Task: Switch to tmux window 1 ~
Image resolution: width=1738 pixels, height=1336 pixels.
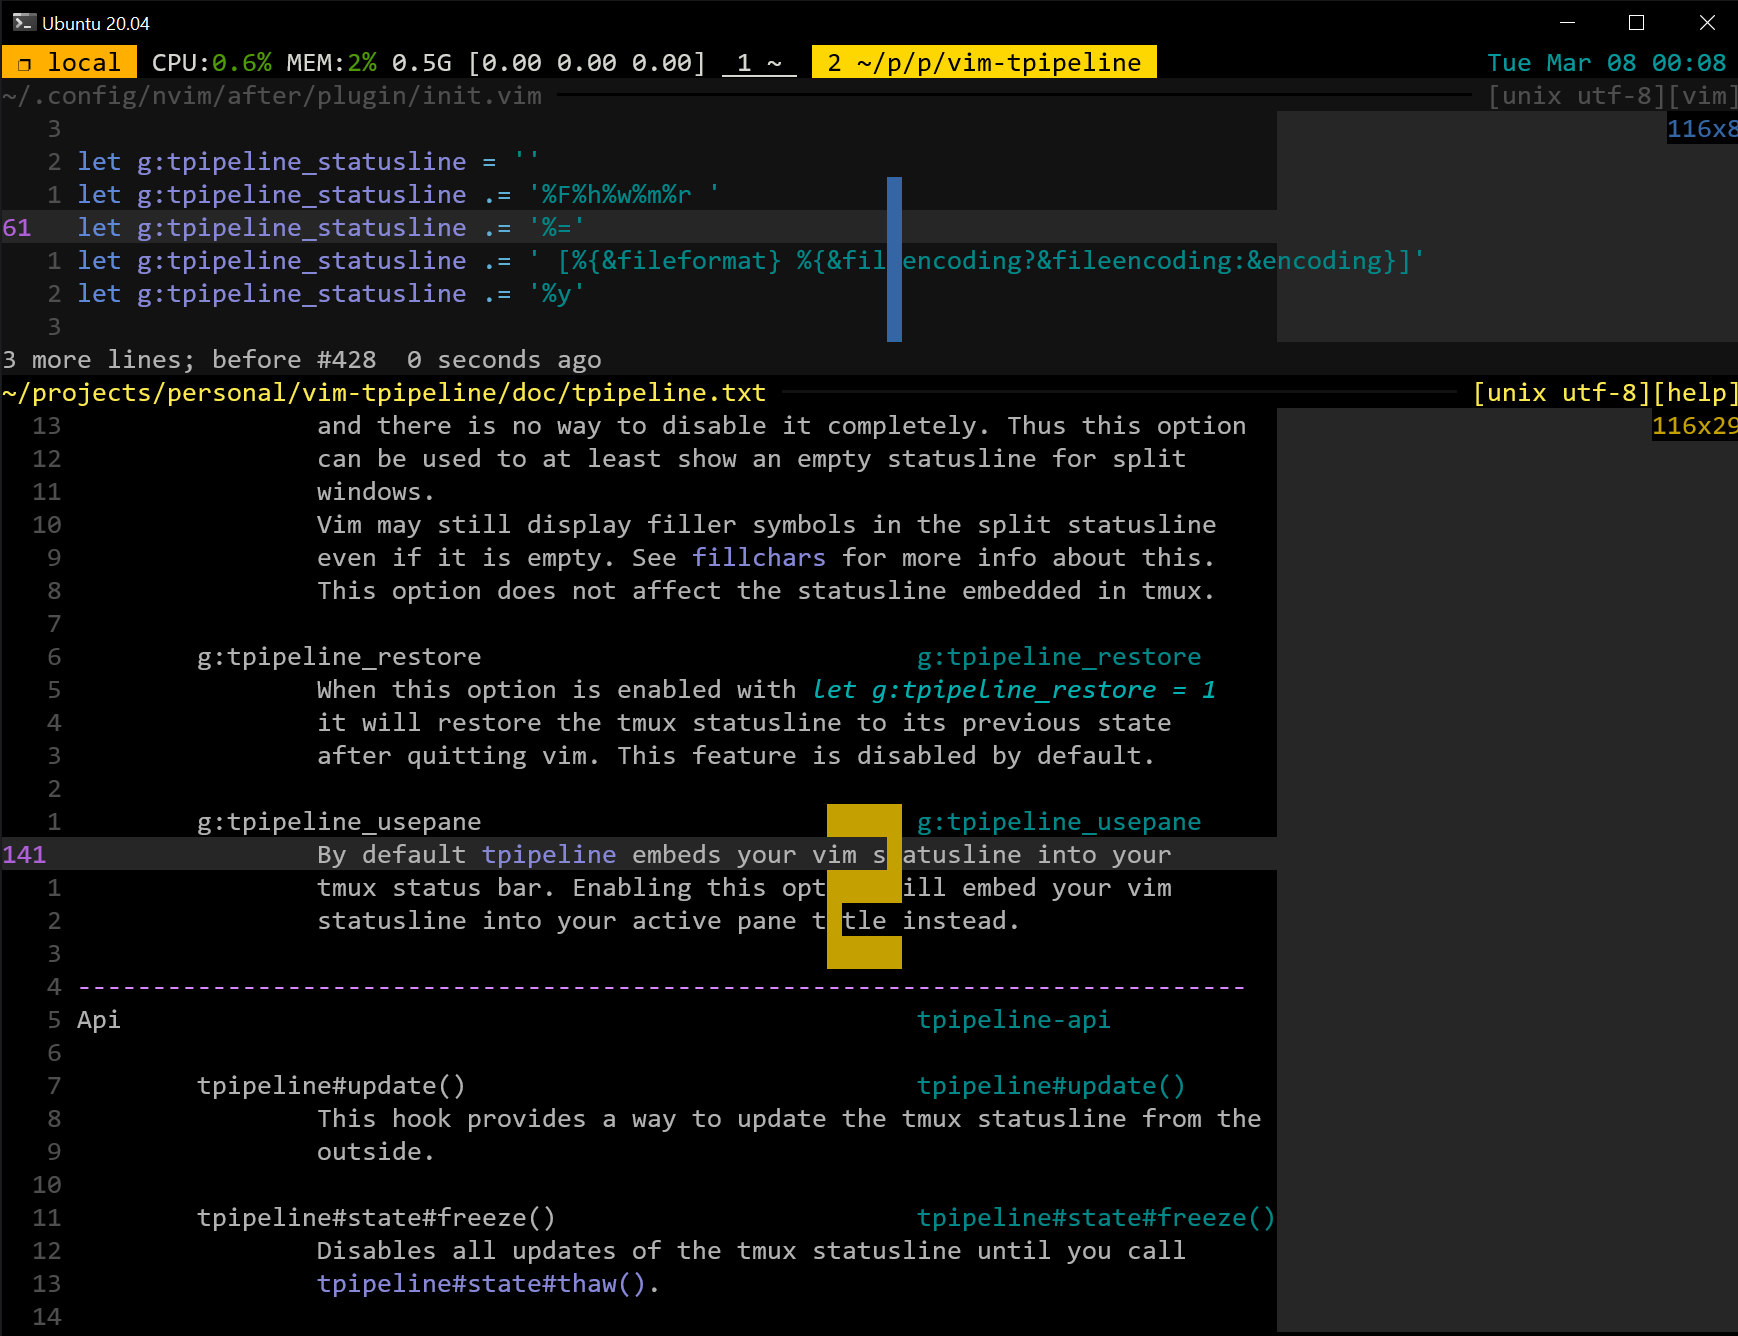Action: click(x=760, y=62)
